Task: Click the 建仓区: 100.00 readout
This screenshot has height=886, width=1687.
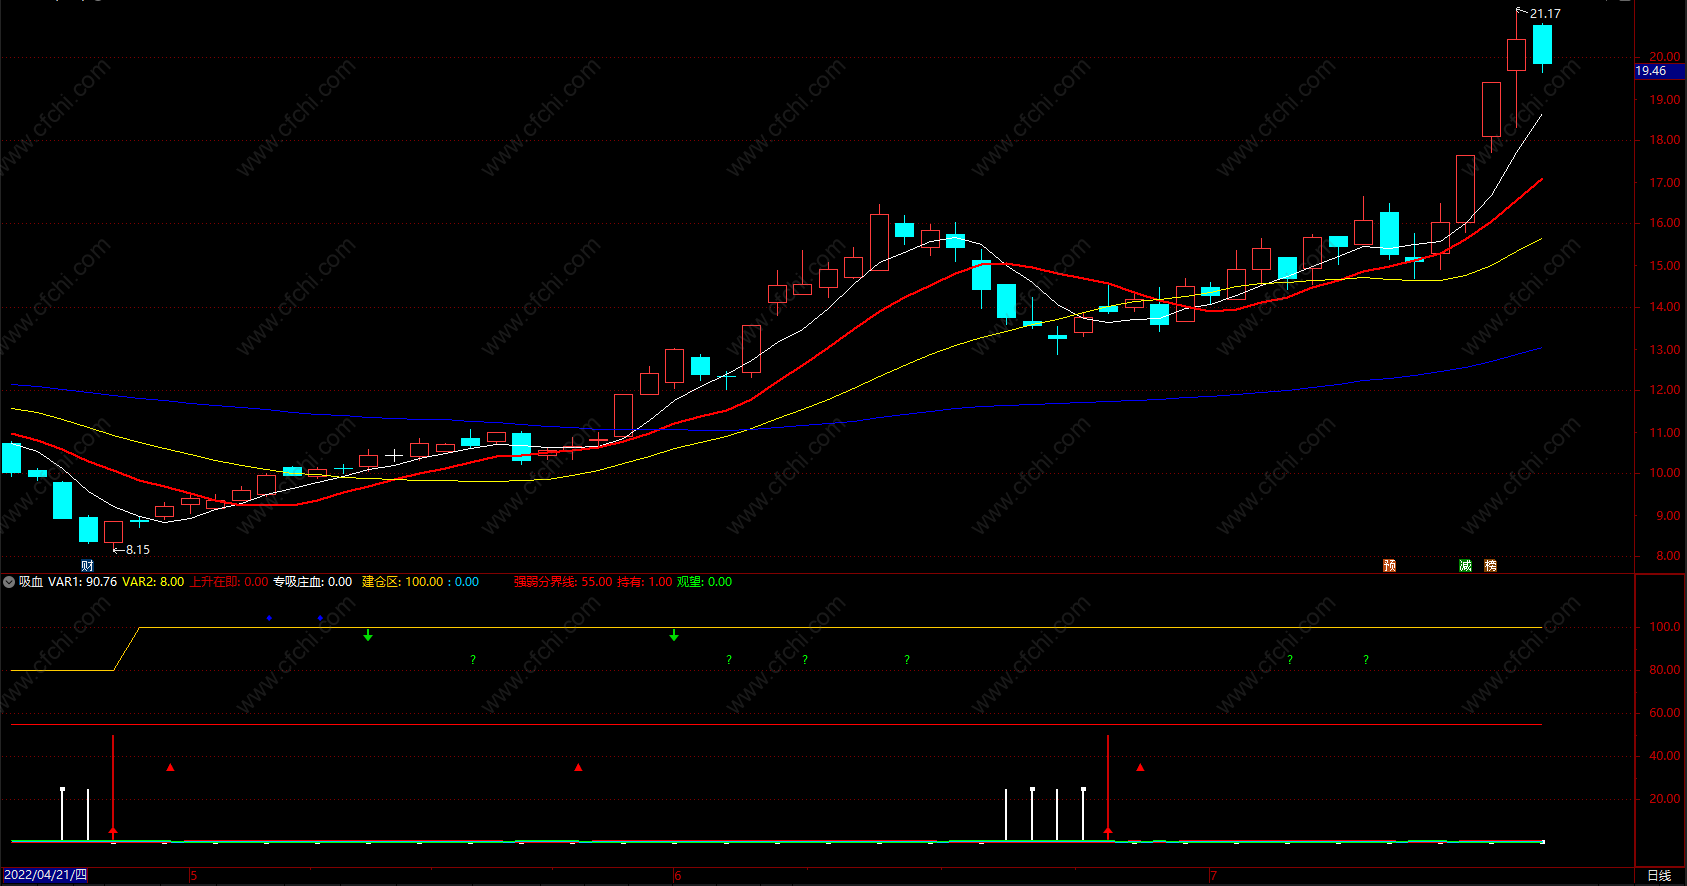Action: [403, 582]
